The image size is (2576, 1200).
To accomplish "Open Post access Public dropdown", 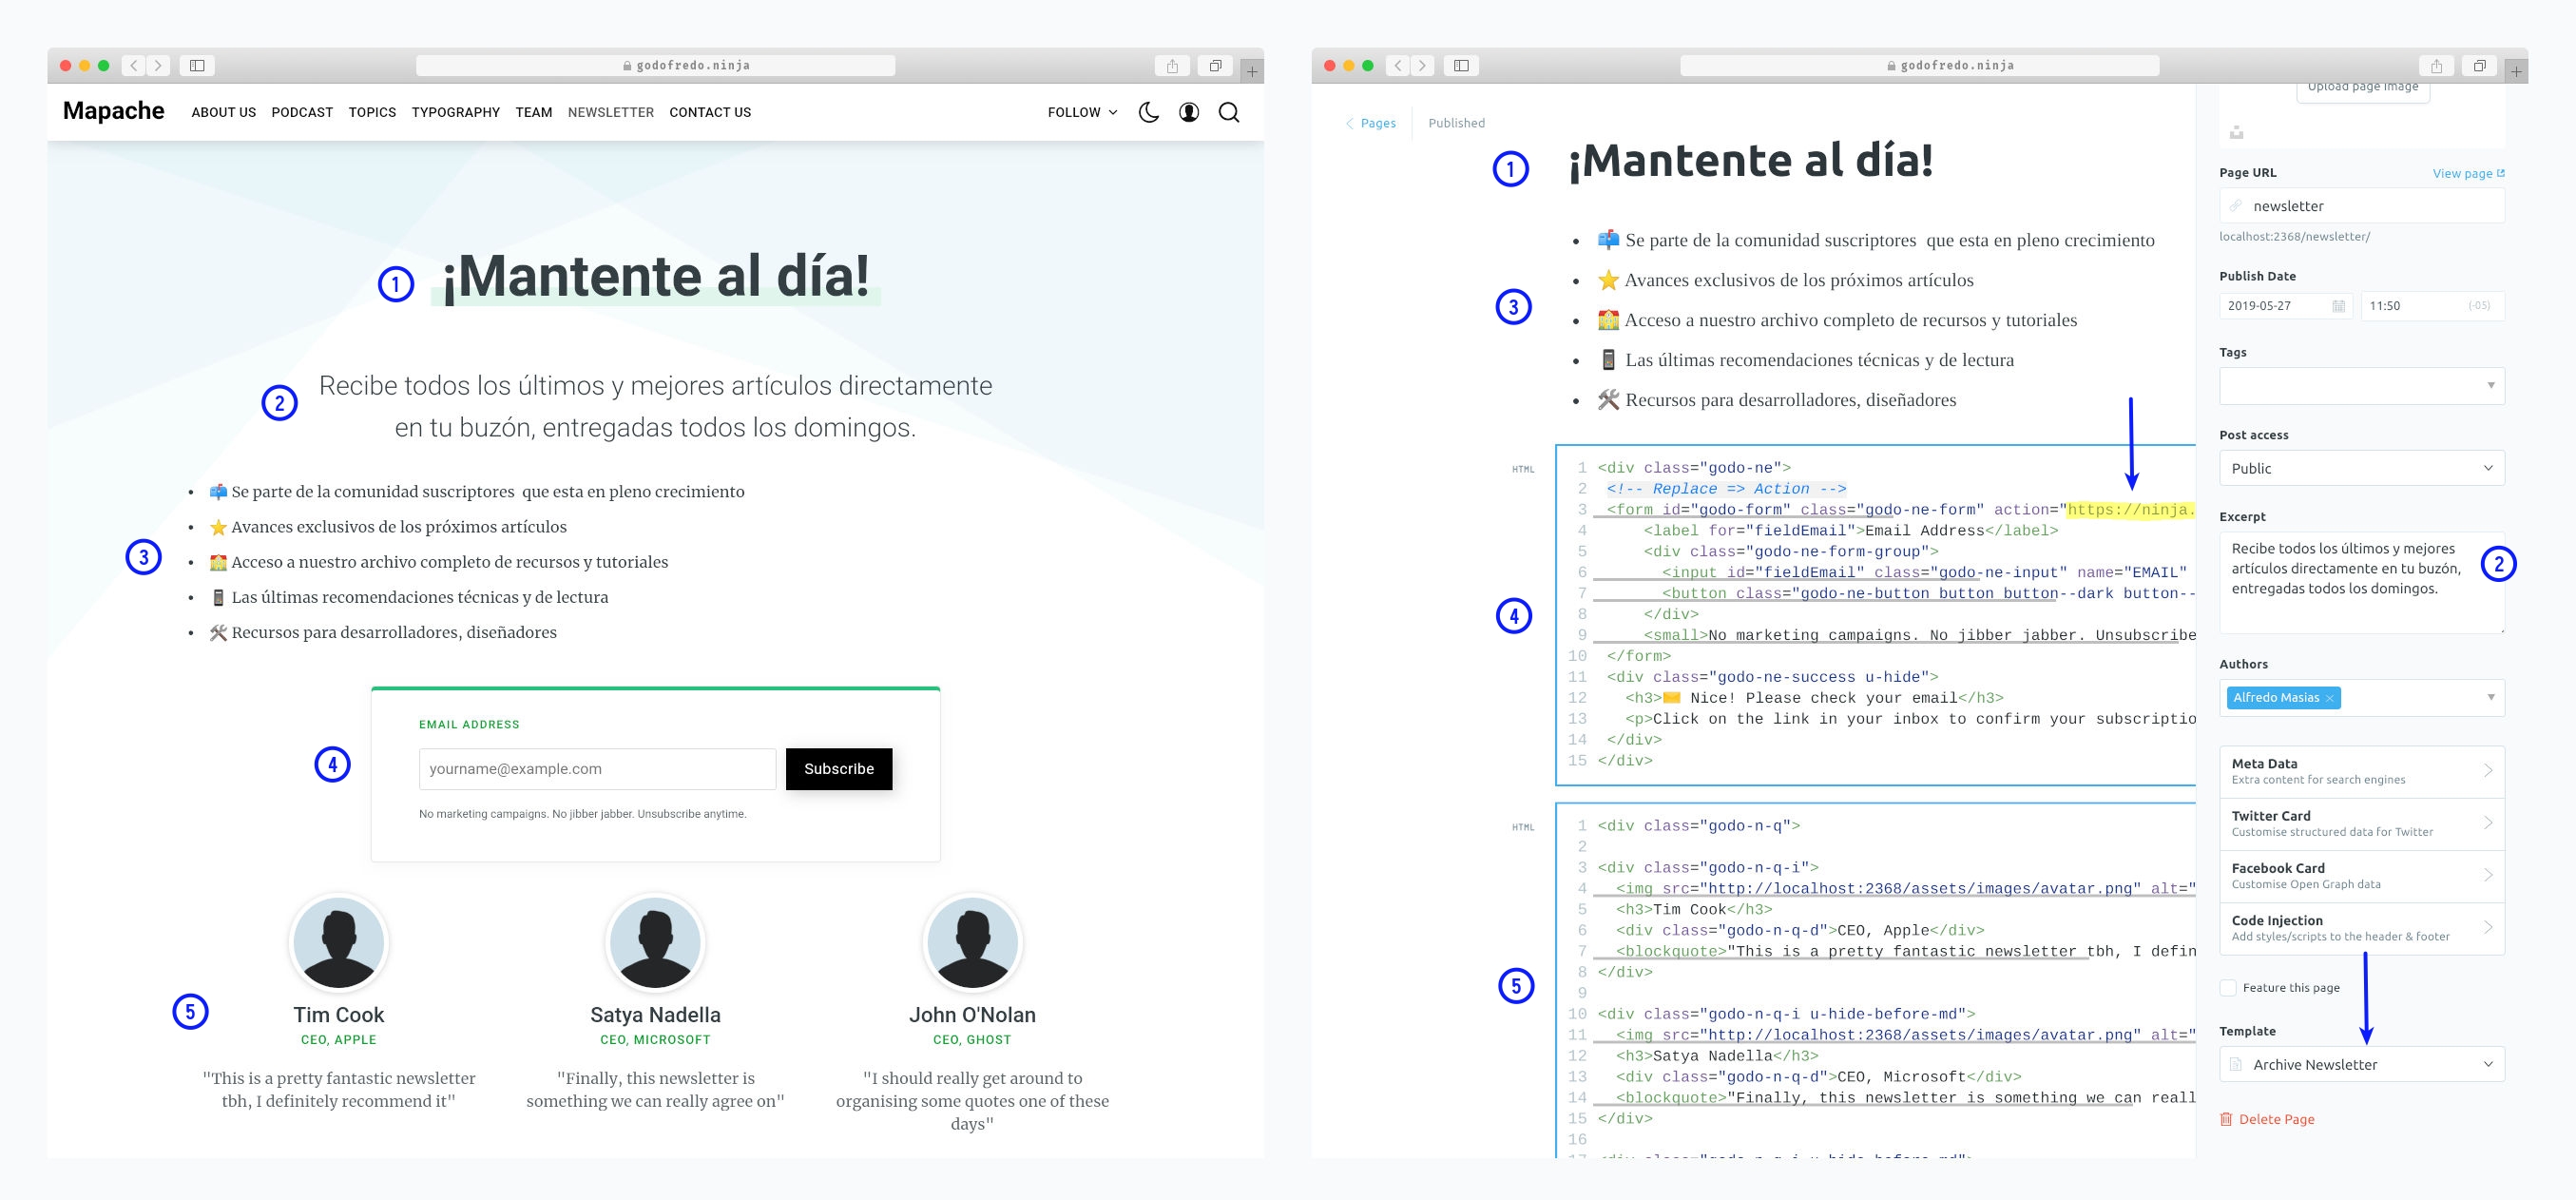I will (2361, 469).
